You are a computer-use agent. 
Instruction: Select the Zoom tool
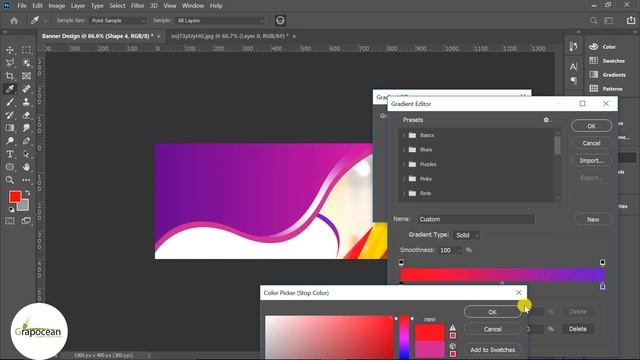(10, 180)
